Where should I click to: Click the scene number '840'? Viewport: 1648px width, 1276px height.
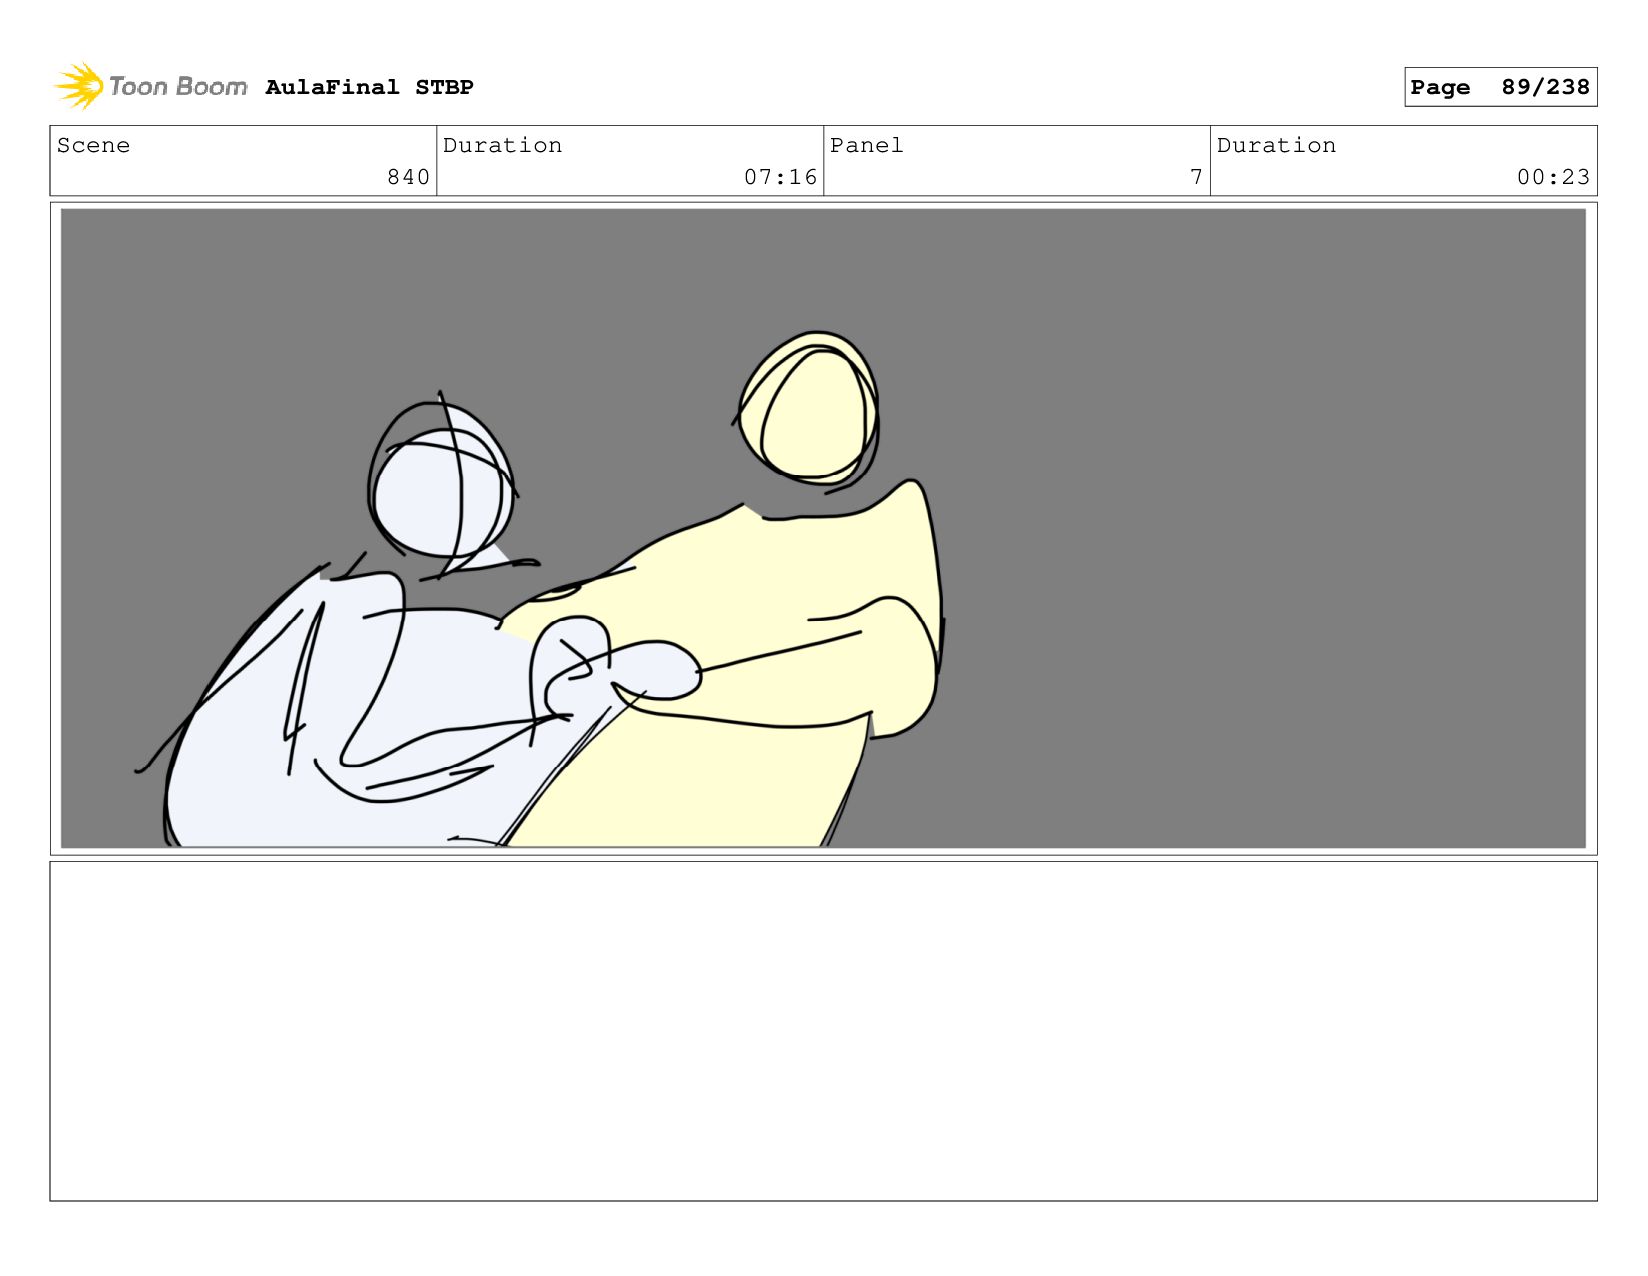(408, 177)
